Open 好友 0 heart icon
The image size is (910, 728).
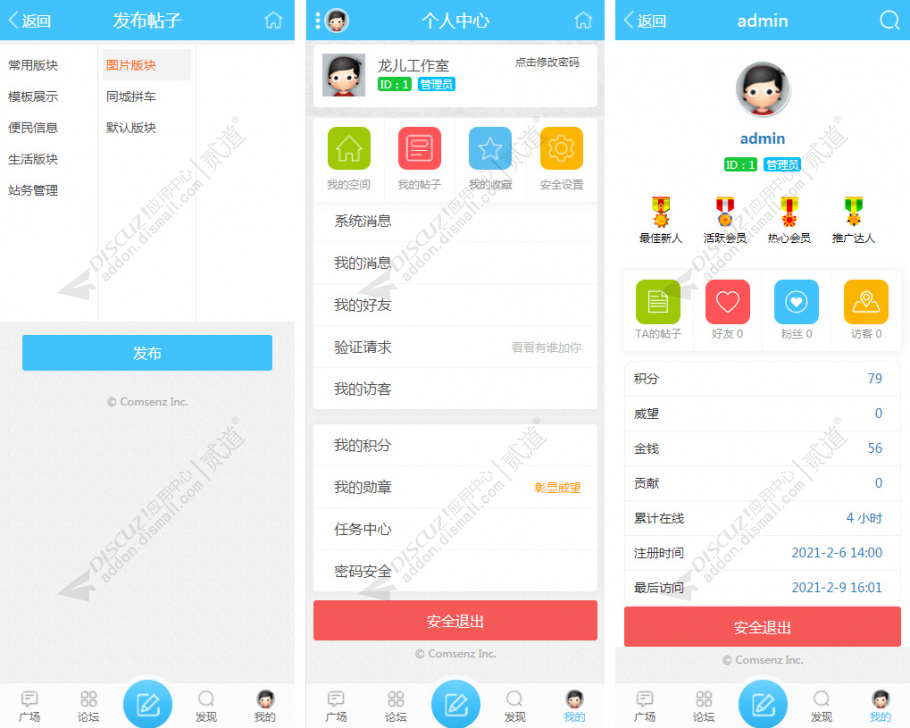point(727,302)
